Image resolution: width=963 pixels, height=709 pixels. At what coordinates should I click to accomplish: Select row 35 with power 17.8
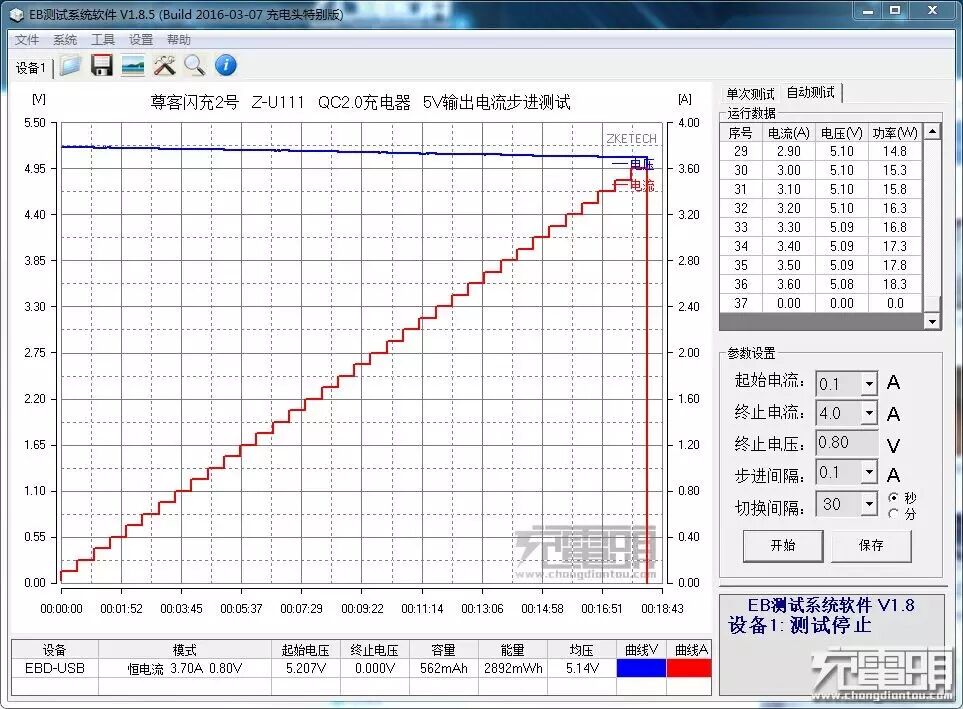point(821,265)
